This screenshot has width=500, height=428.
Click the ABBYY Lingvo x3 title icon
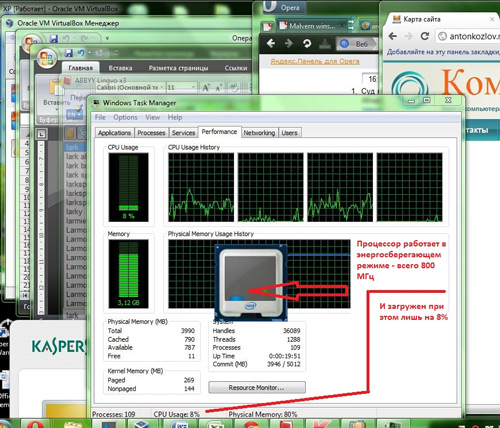click(x=68, y=80)
